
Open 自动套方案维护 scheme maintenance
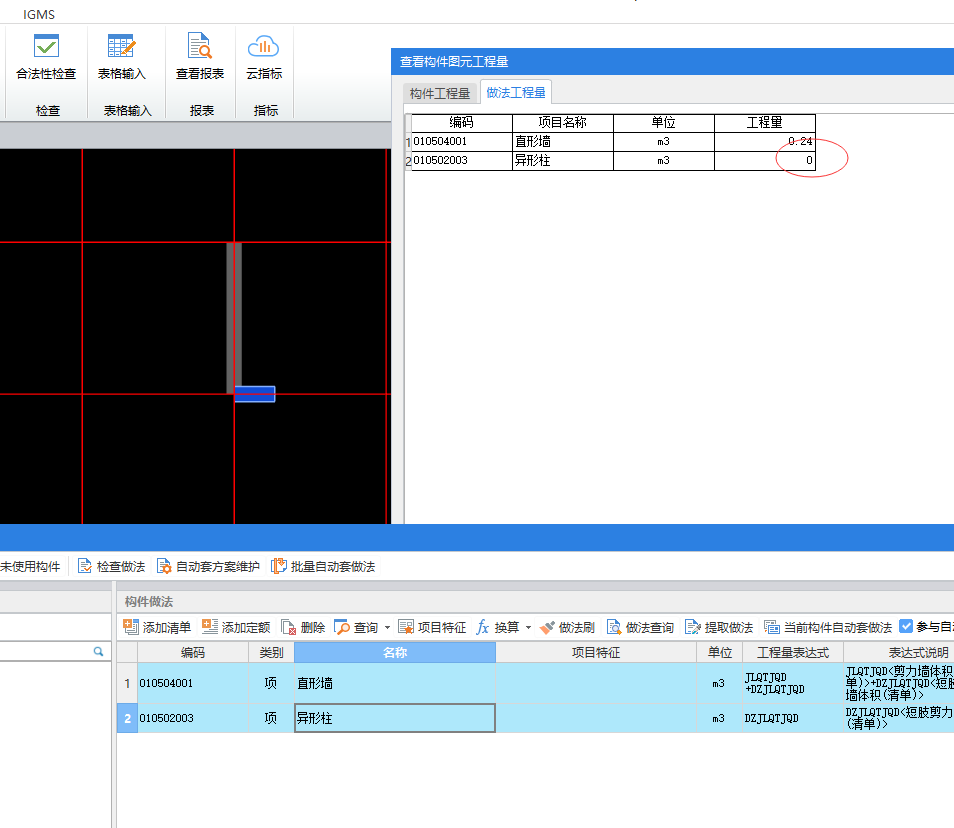208,566
